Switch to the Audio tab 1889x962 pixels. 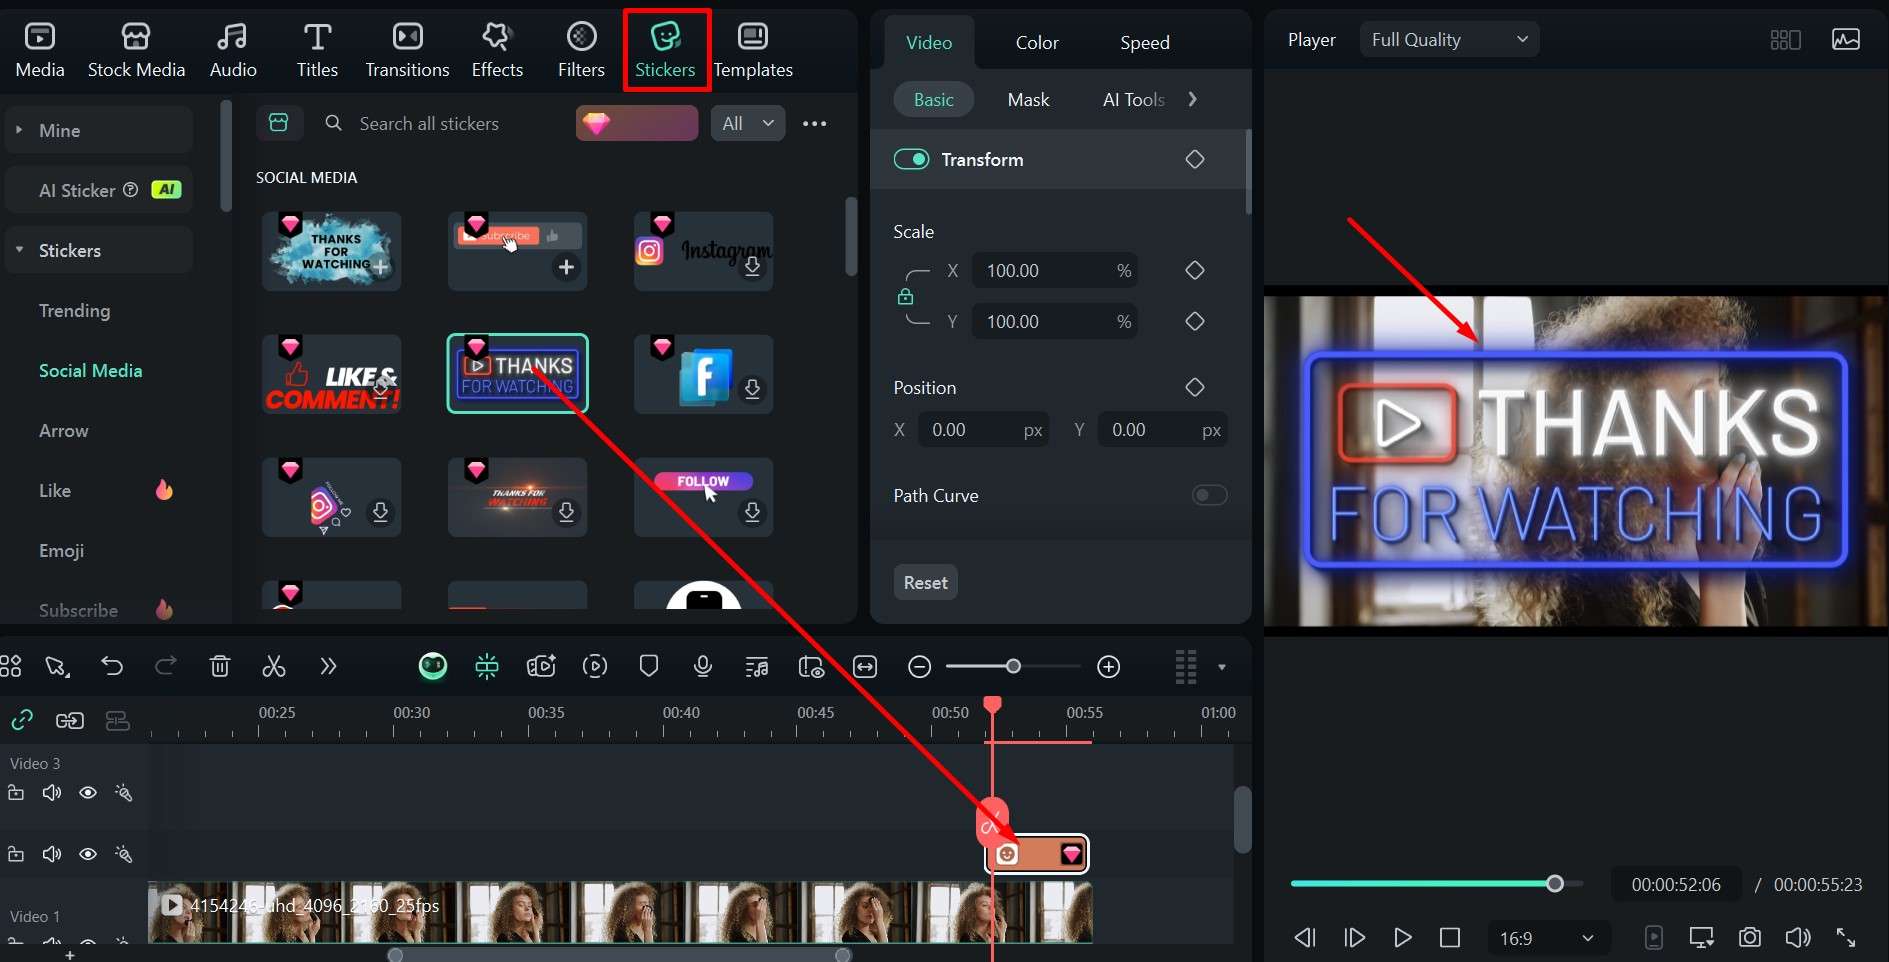coord(233,50)
